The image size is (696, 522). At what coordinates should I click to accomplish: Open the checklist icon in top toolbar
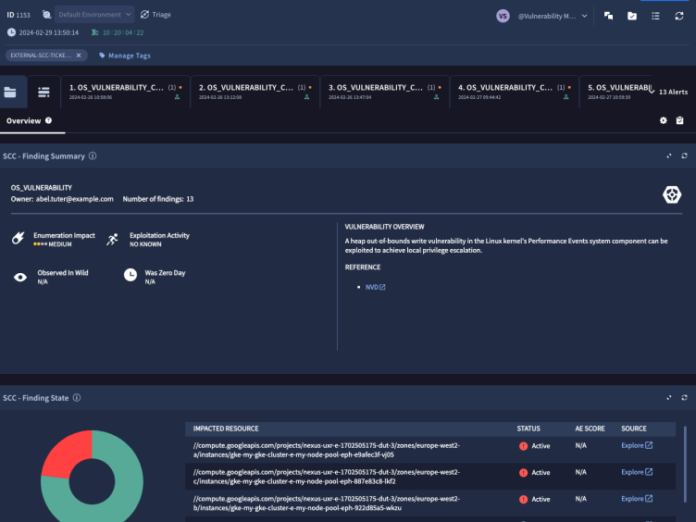click(655, 16)
